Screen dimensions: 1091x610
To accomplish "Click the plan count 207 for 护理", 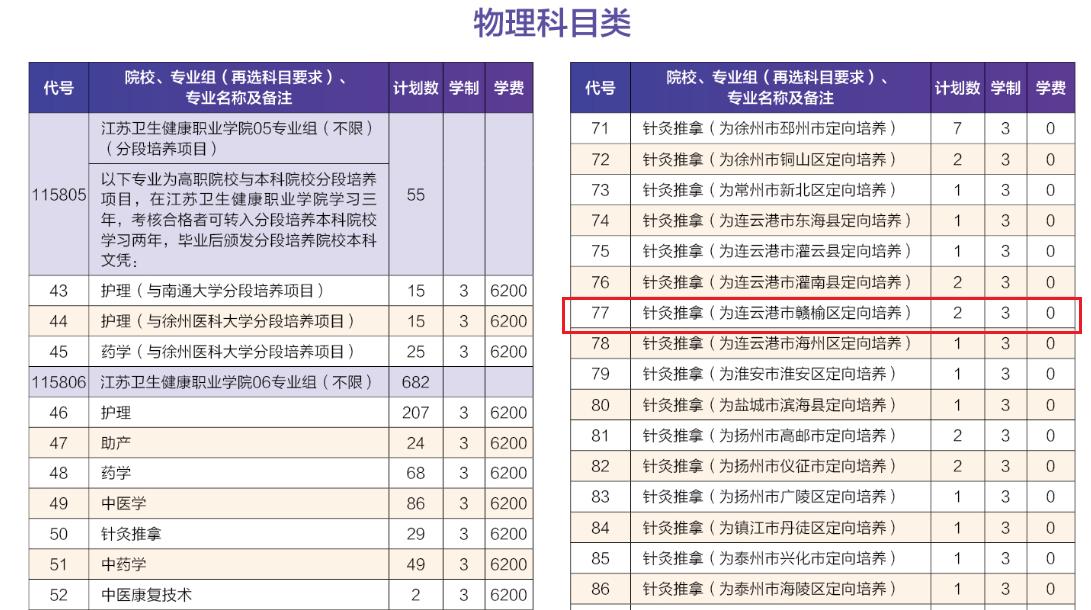I will [416, 413].
